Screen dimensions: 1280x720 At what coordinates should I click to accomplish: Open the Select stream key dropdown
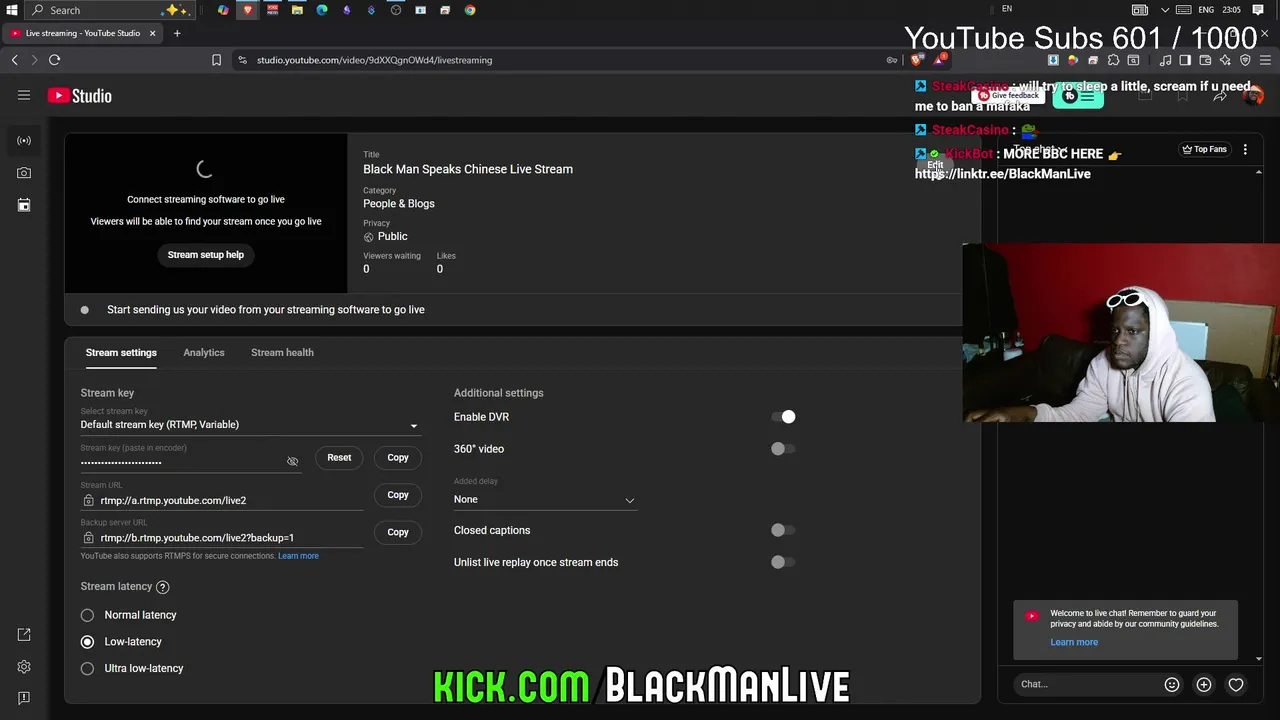(x=250, y=425)
